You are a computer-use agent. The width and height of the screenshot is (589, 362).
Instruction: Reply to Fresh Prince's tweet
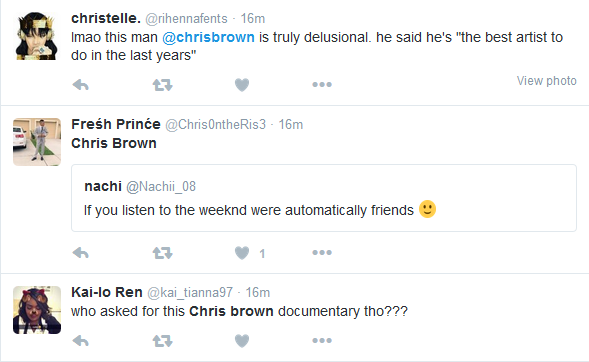click(80, 253)
